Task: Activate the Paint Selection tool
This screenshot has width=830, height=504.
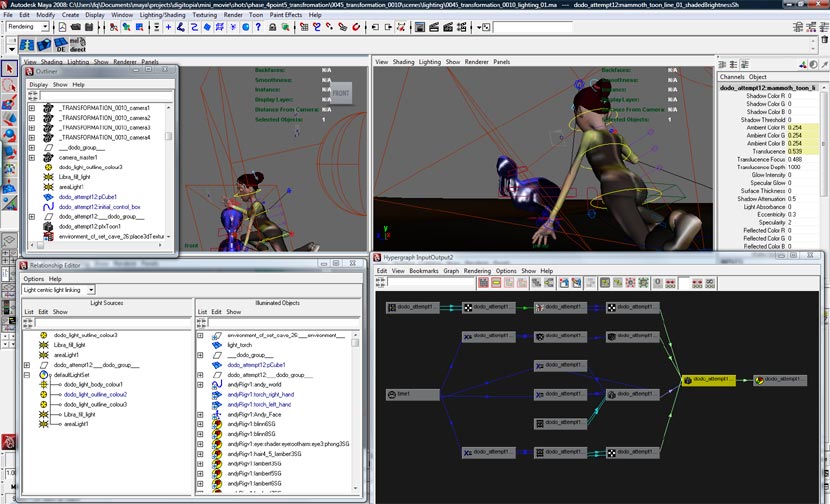Action: tap(9, 102)
